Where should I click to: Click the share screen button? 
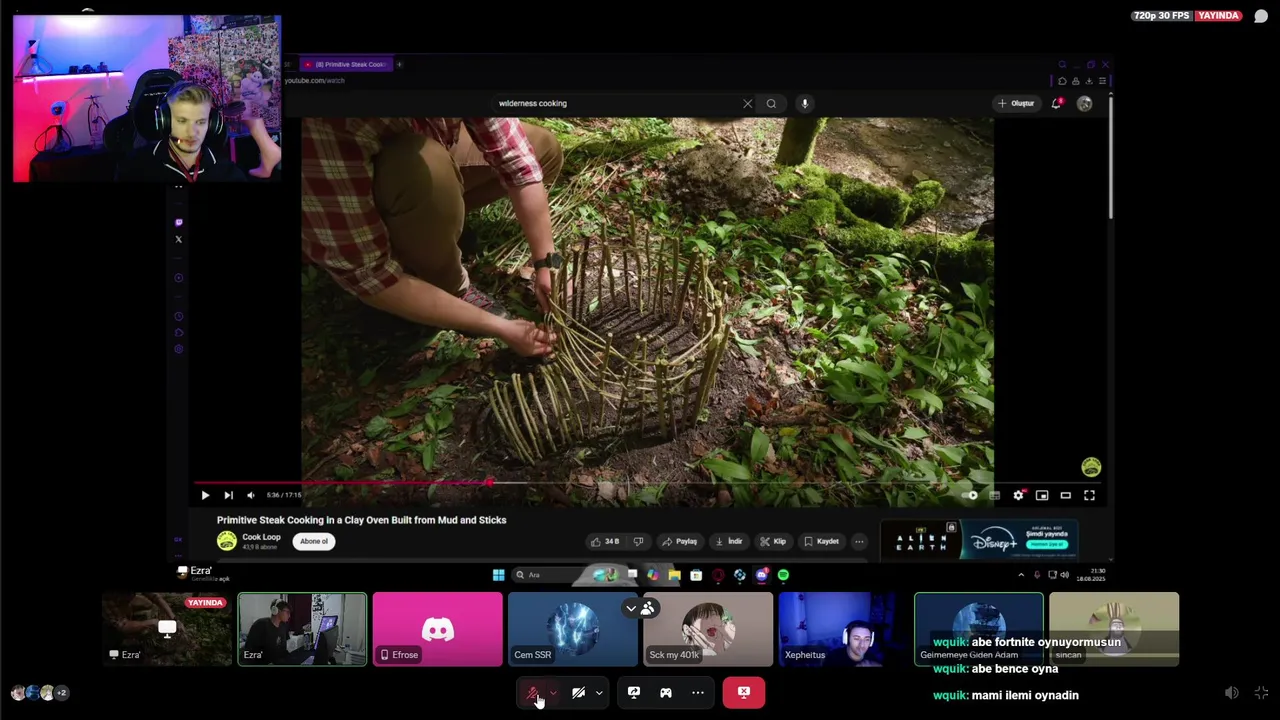634,692
